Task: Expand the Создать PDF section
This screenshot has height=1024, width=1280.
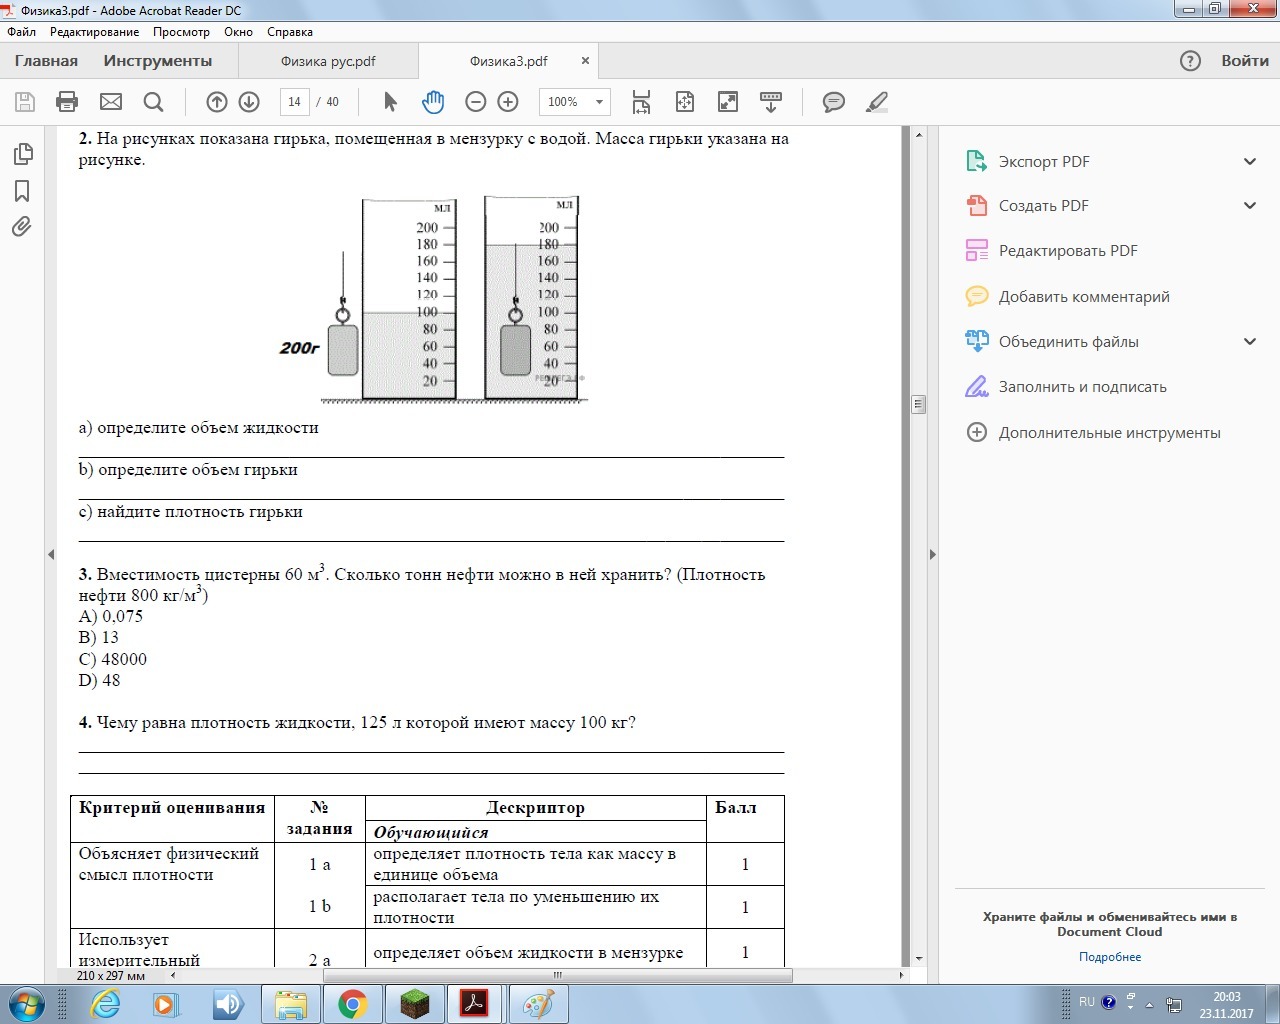Action: (1249, 206)
